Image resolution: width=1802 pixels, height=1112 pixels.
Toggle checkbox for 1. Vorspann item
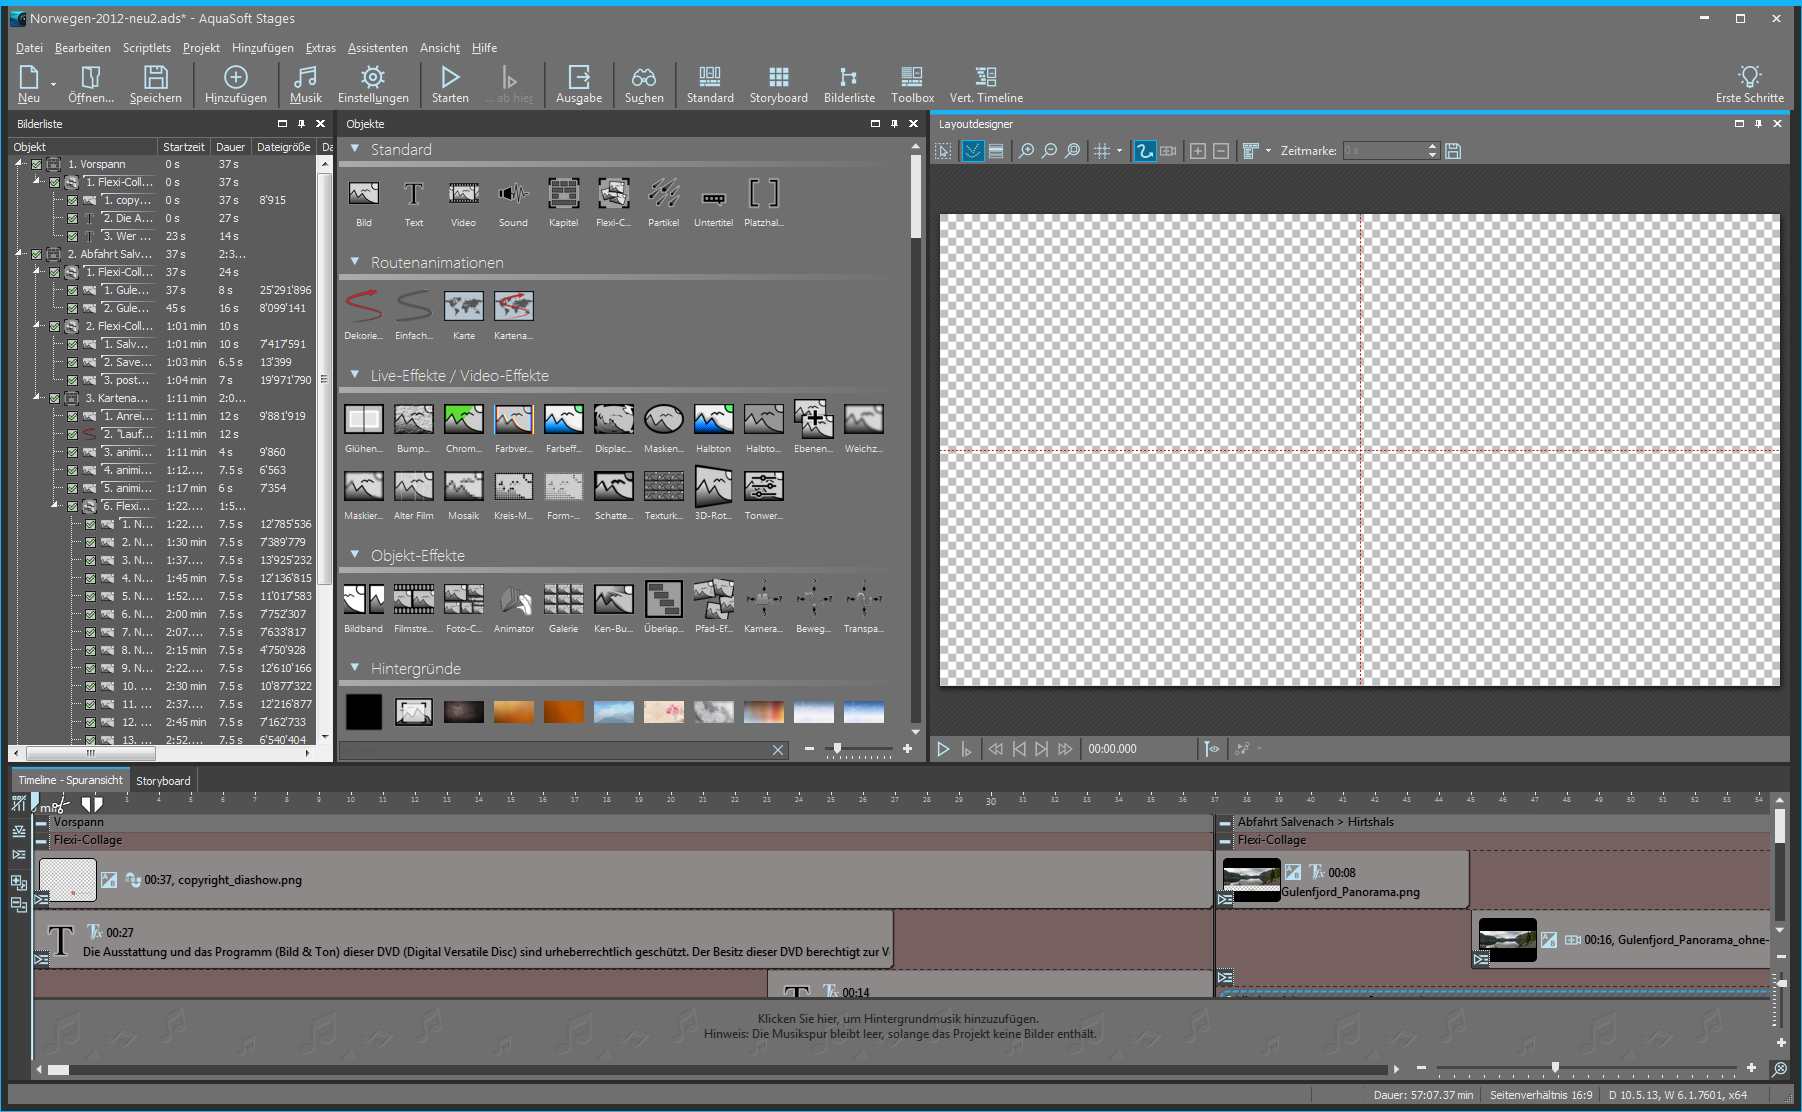click(x=37, y=165)
